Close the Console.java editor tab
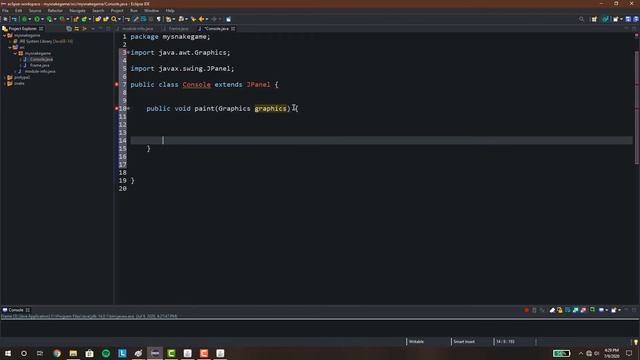The height and width of the screenshot is (360, 640). pos(233,29)
